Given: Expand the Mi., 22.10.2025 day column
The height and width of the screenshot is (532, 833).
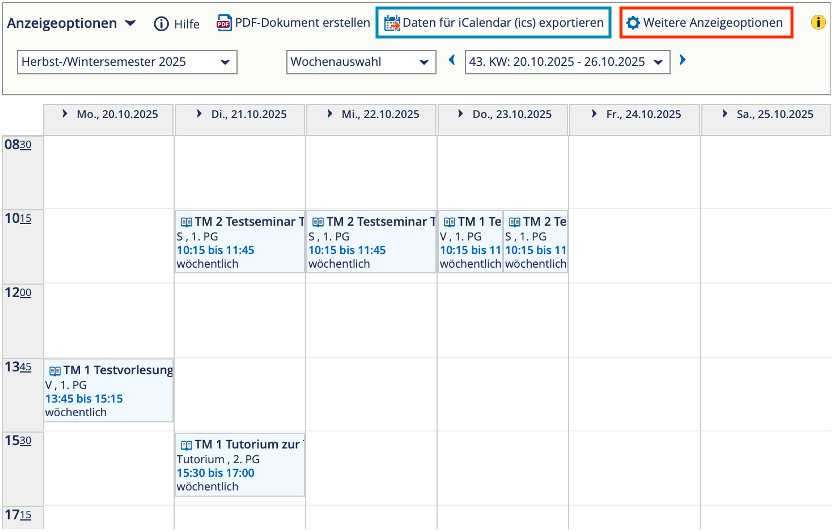Looking at the screenshot, I should coord(330,114).
